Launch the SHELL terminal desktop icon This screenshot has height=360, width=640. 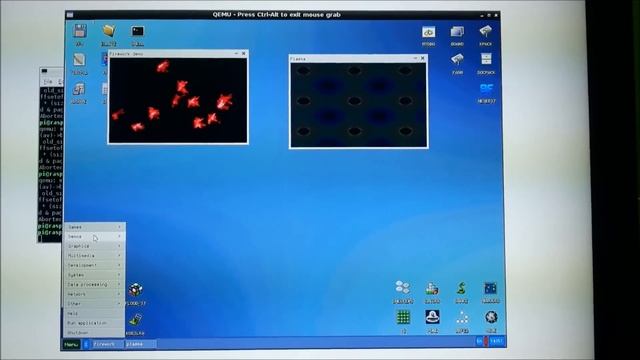(138, 31)
